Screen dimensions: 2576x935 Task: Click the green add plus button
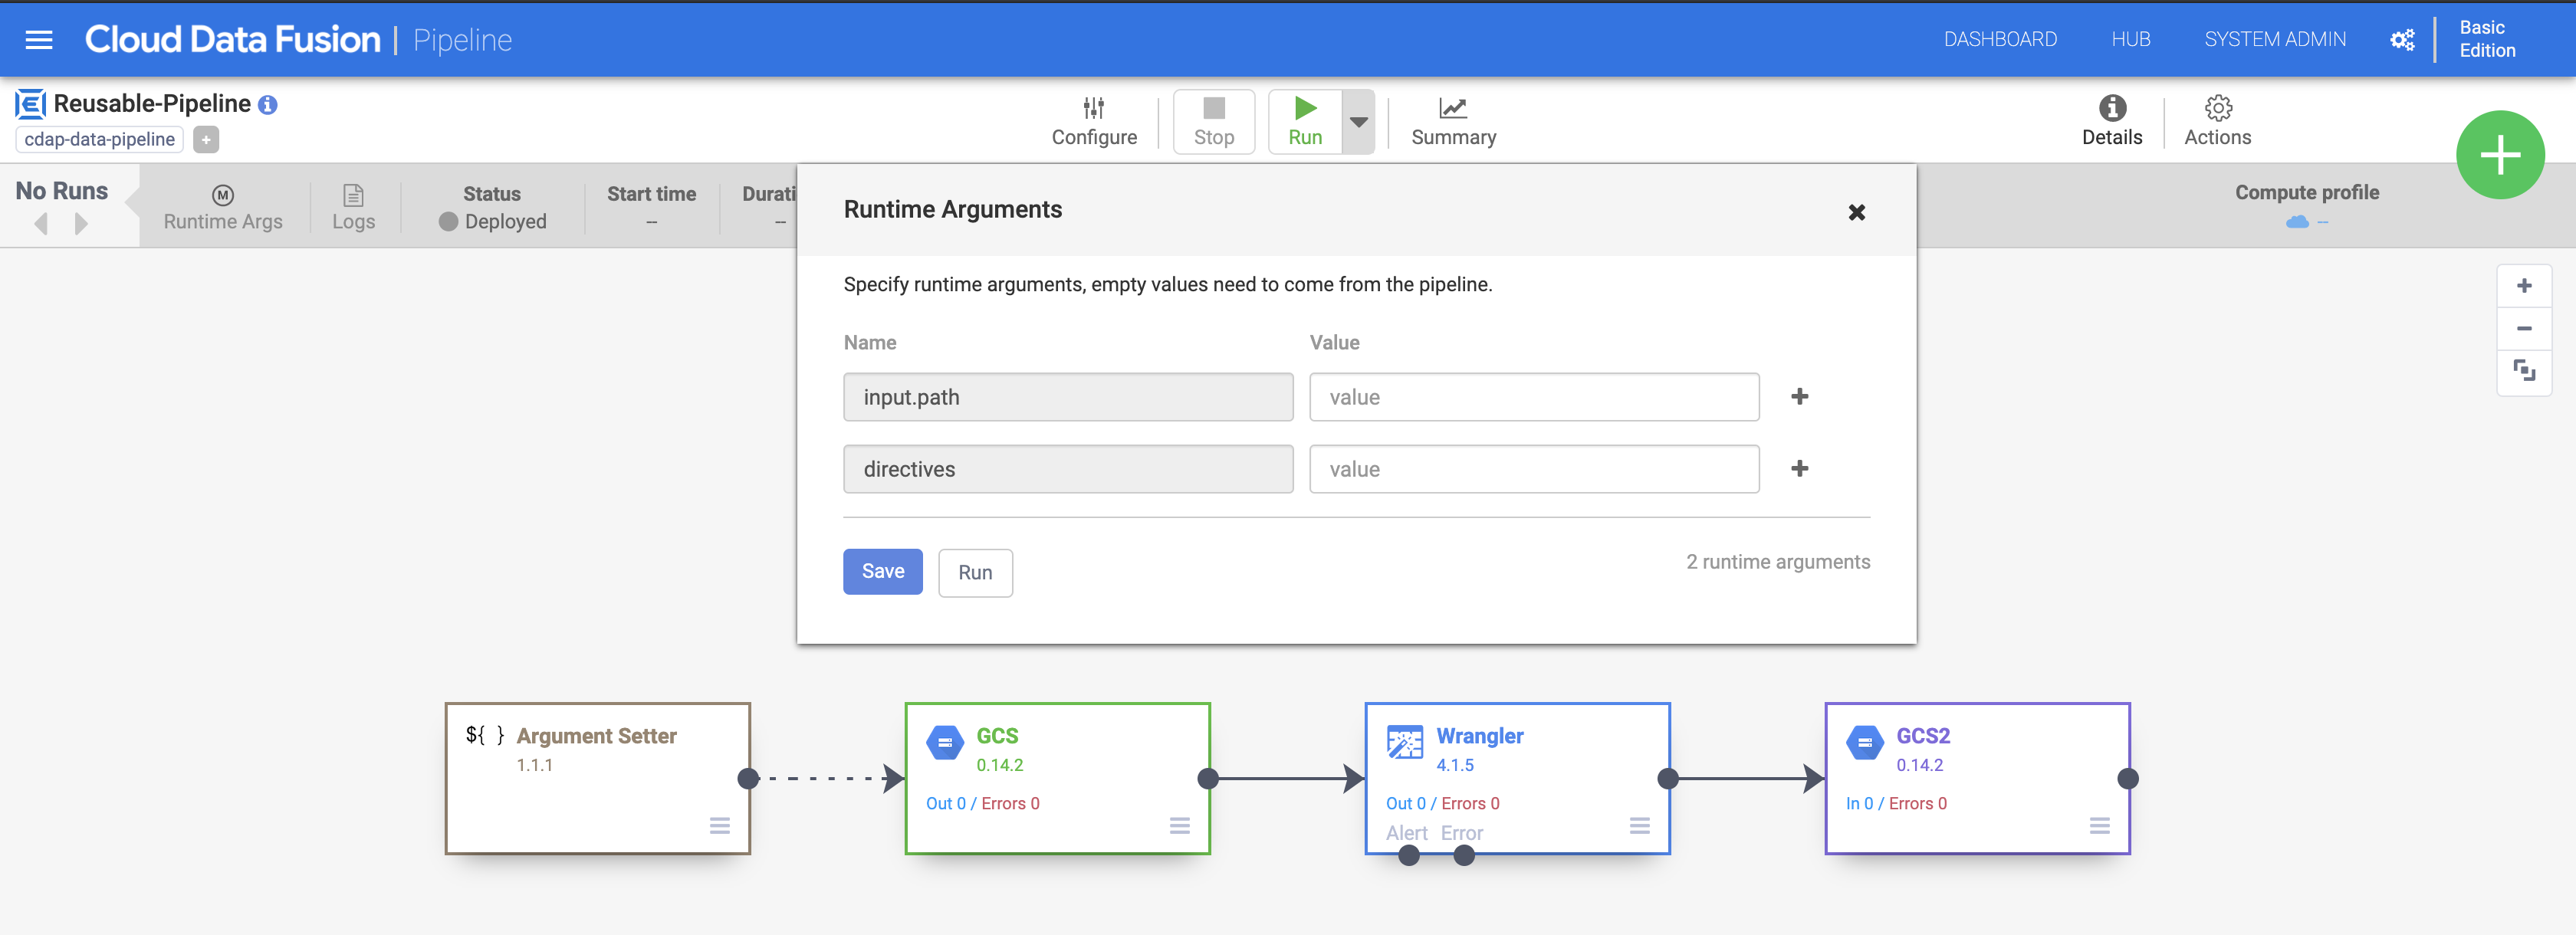pos(2499,155)
